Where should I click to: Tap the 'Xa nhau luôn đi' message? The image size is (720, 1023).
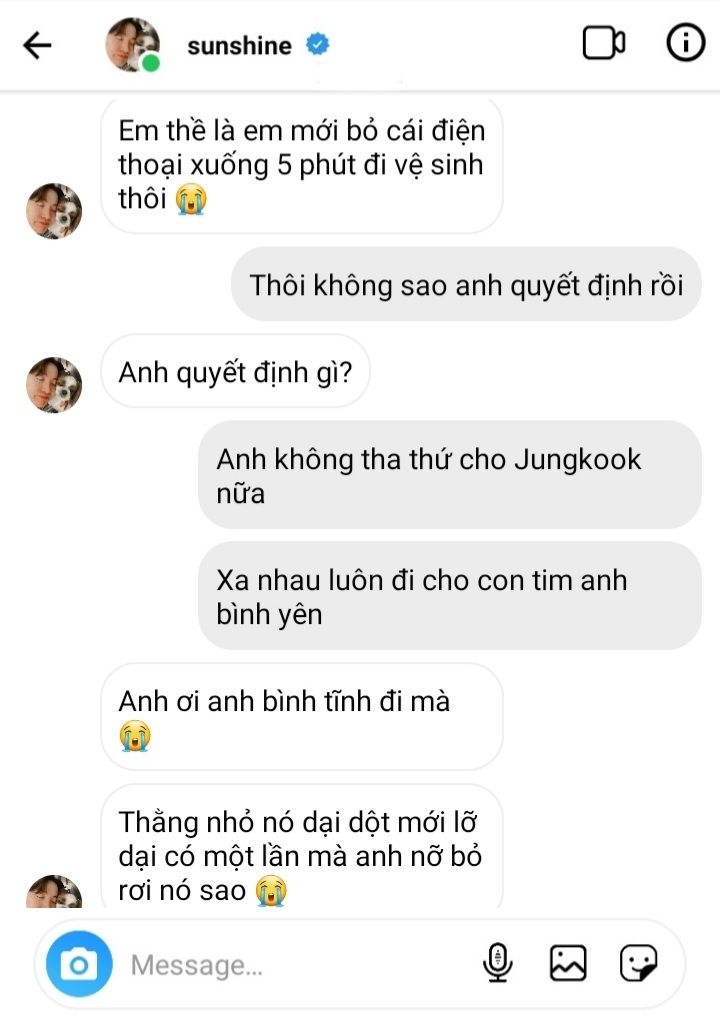[x=449, y=596]
